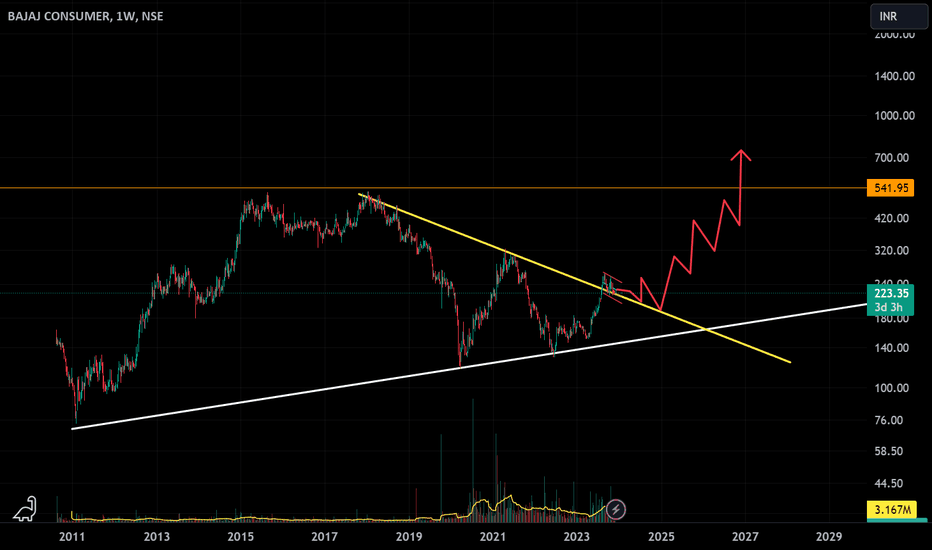
Task: Click the 76.00 price scale label
Action: (889, 420)
